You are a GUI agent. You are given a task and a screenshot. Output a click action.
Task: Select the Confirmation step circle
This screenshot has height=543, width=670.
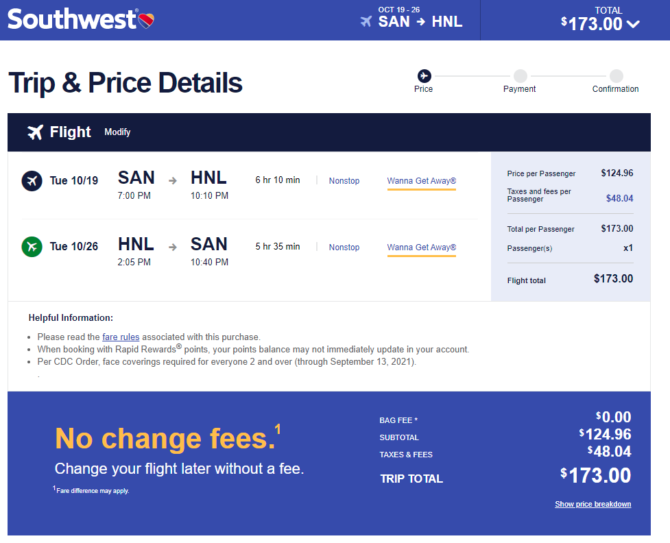pos(616,76)
